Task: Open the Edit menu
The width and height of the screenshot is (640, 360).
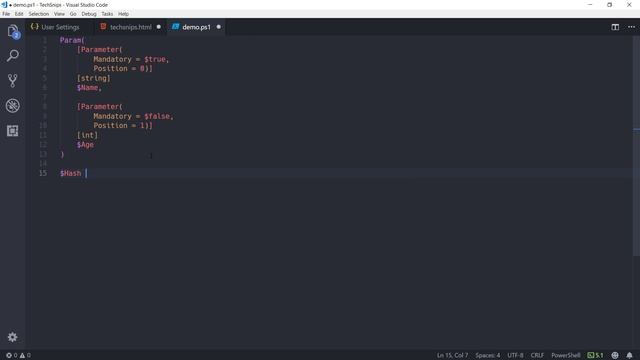Action: (x=19, y=14)
